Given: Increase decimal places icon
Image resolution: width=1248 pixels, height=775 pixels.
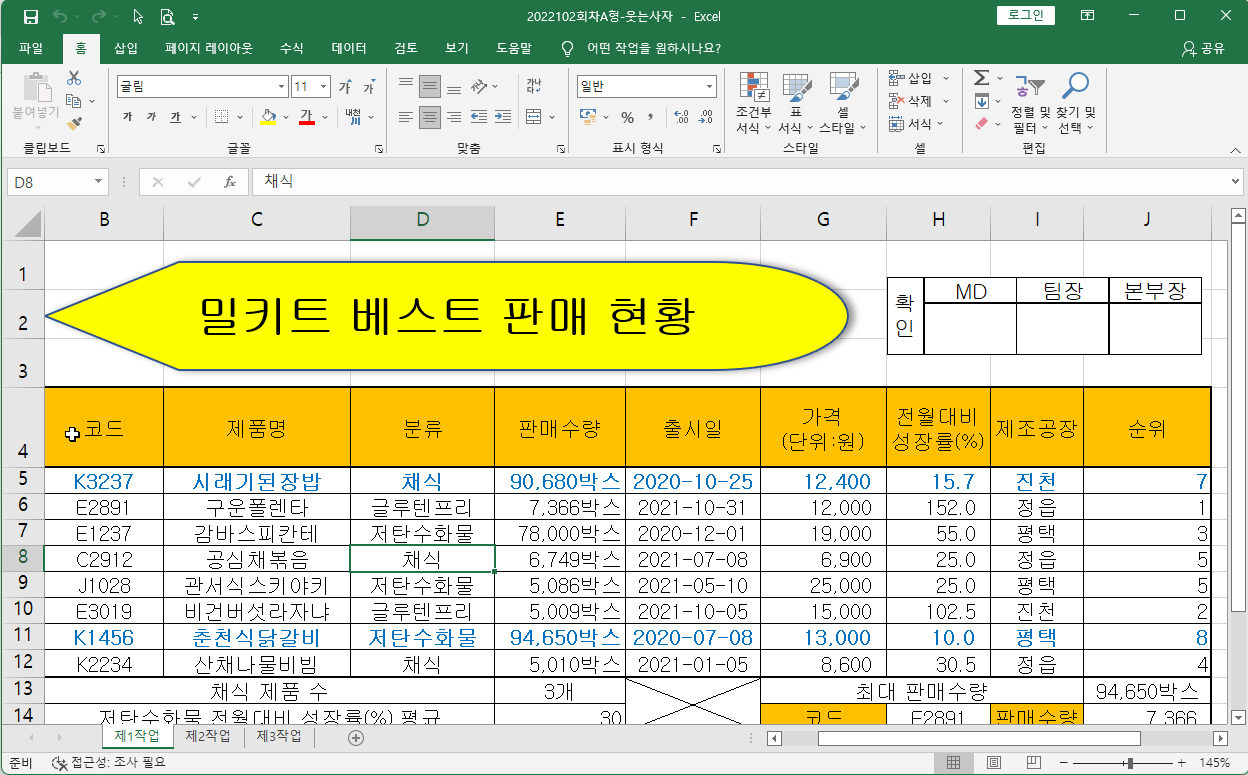Looking at the screenshot, I should (682, 117).
